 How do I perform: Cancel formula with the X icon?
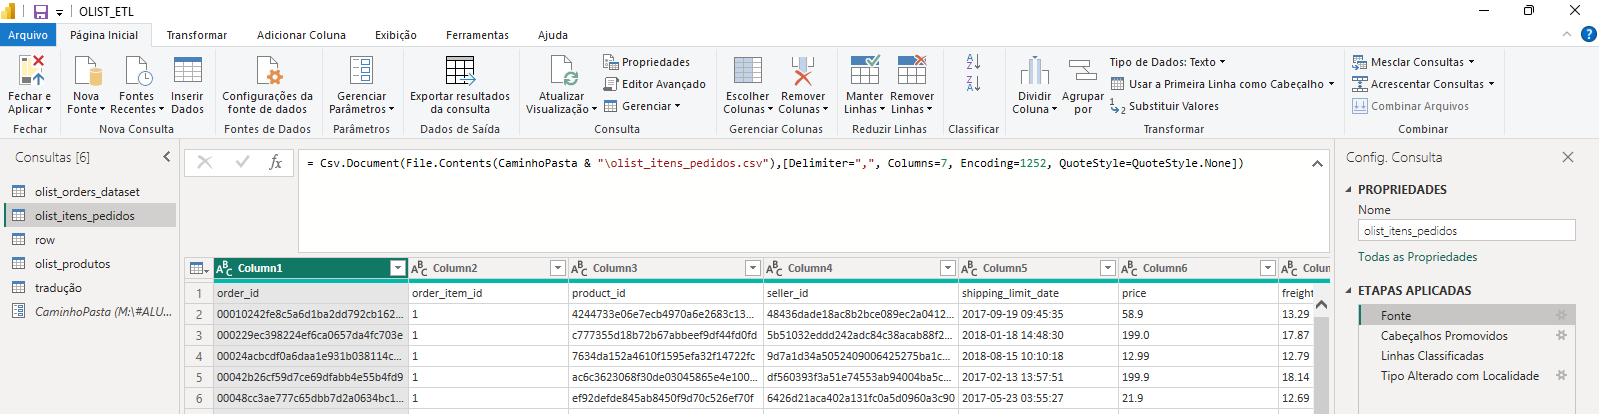[x=205, y=162]
